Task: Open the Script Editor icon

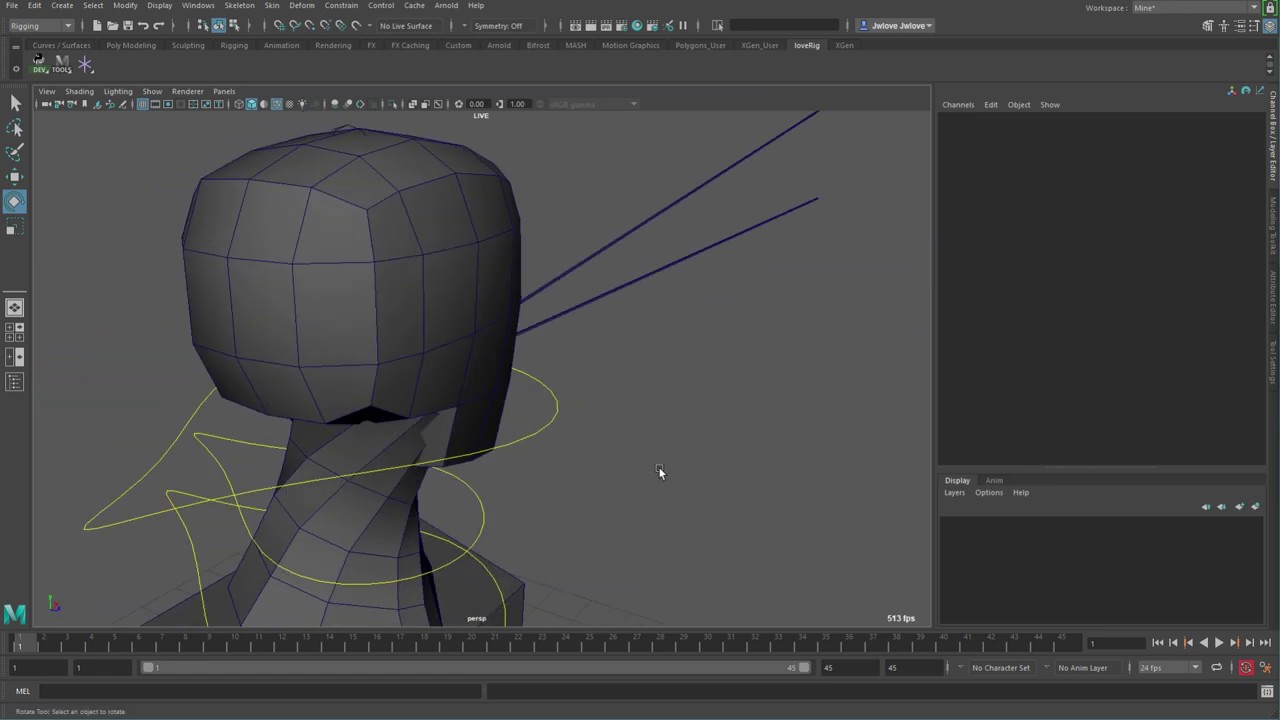Action: 1267,691
